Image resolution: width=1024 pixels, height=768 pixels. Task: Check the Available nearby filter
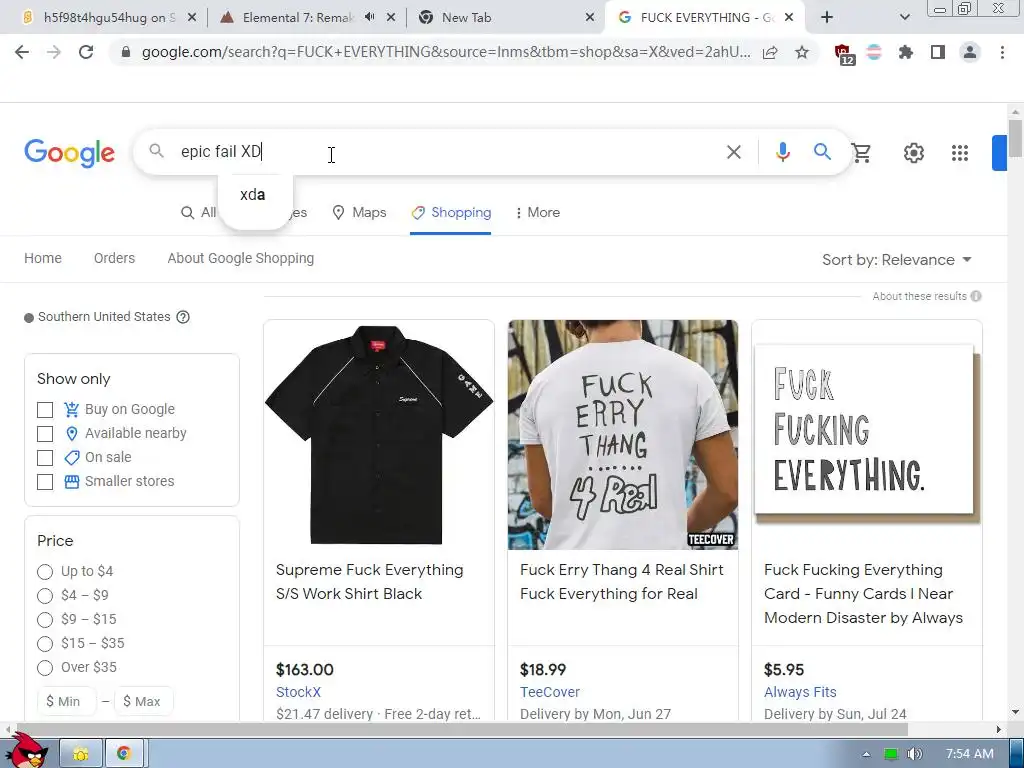coord(45,434)
